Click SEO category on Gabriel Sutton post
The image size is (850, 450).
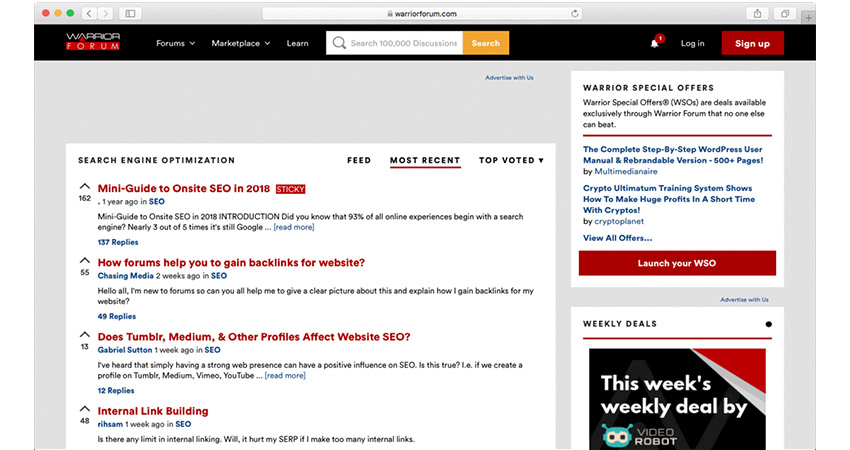[212, 350]
